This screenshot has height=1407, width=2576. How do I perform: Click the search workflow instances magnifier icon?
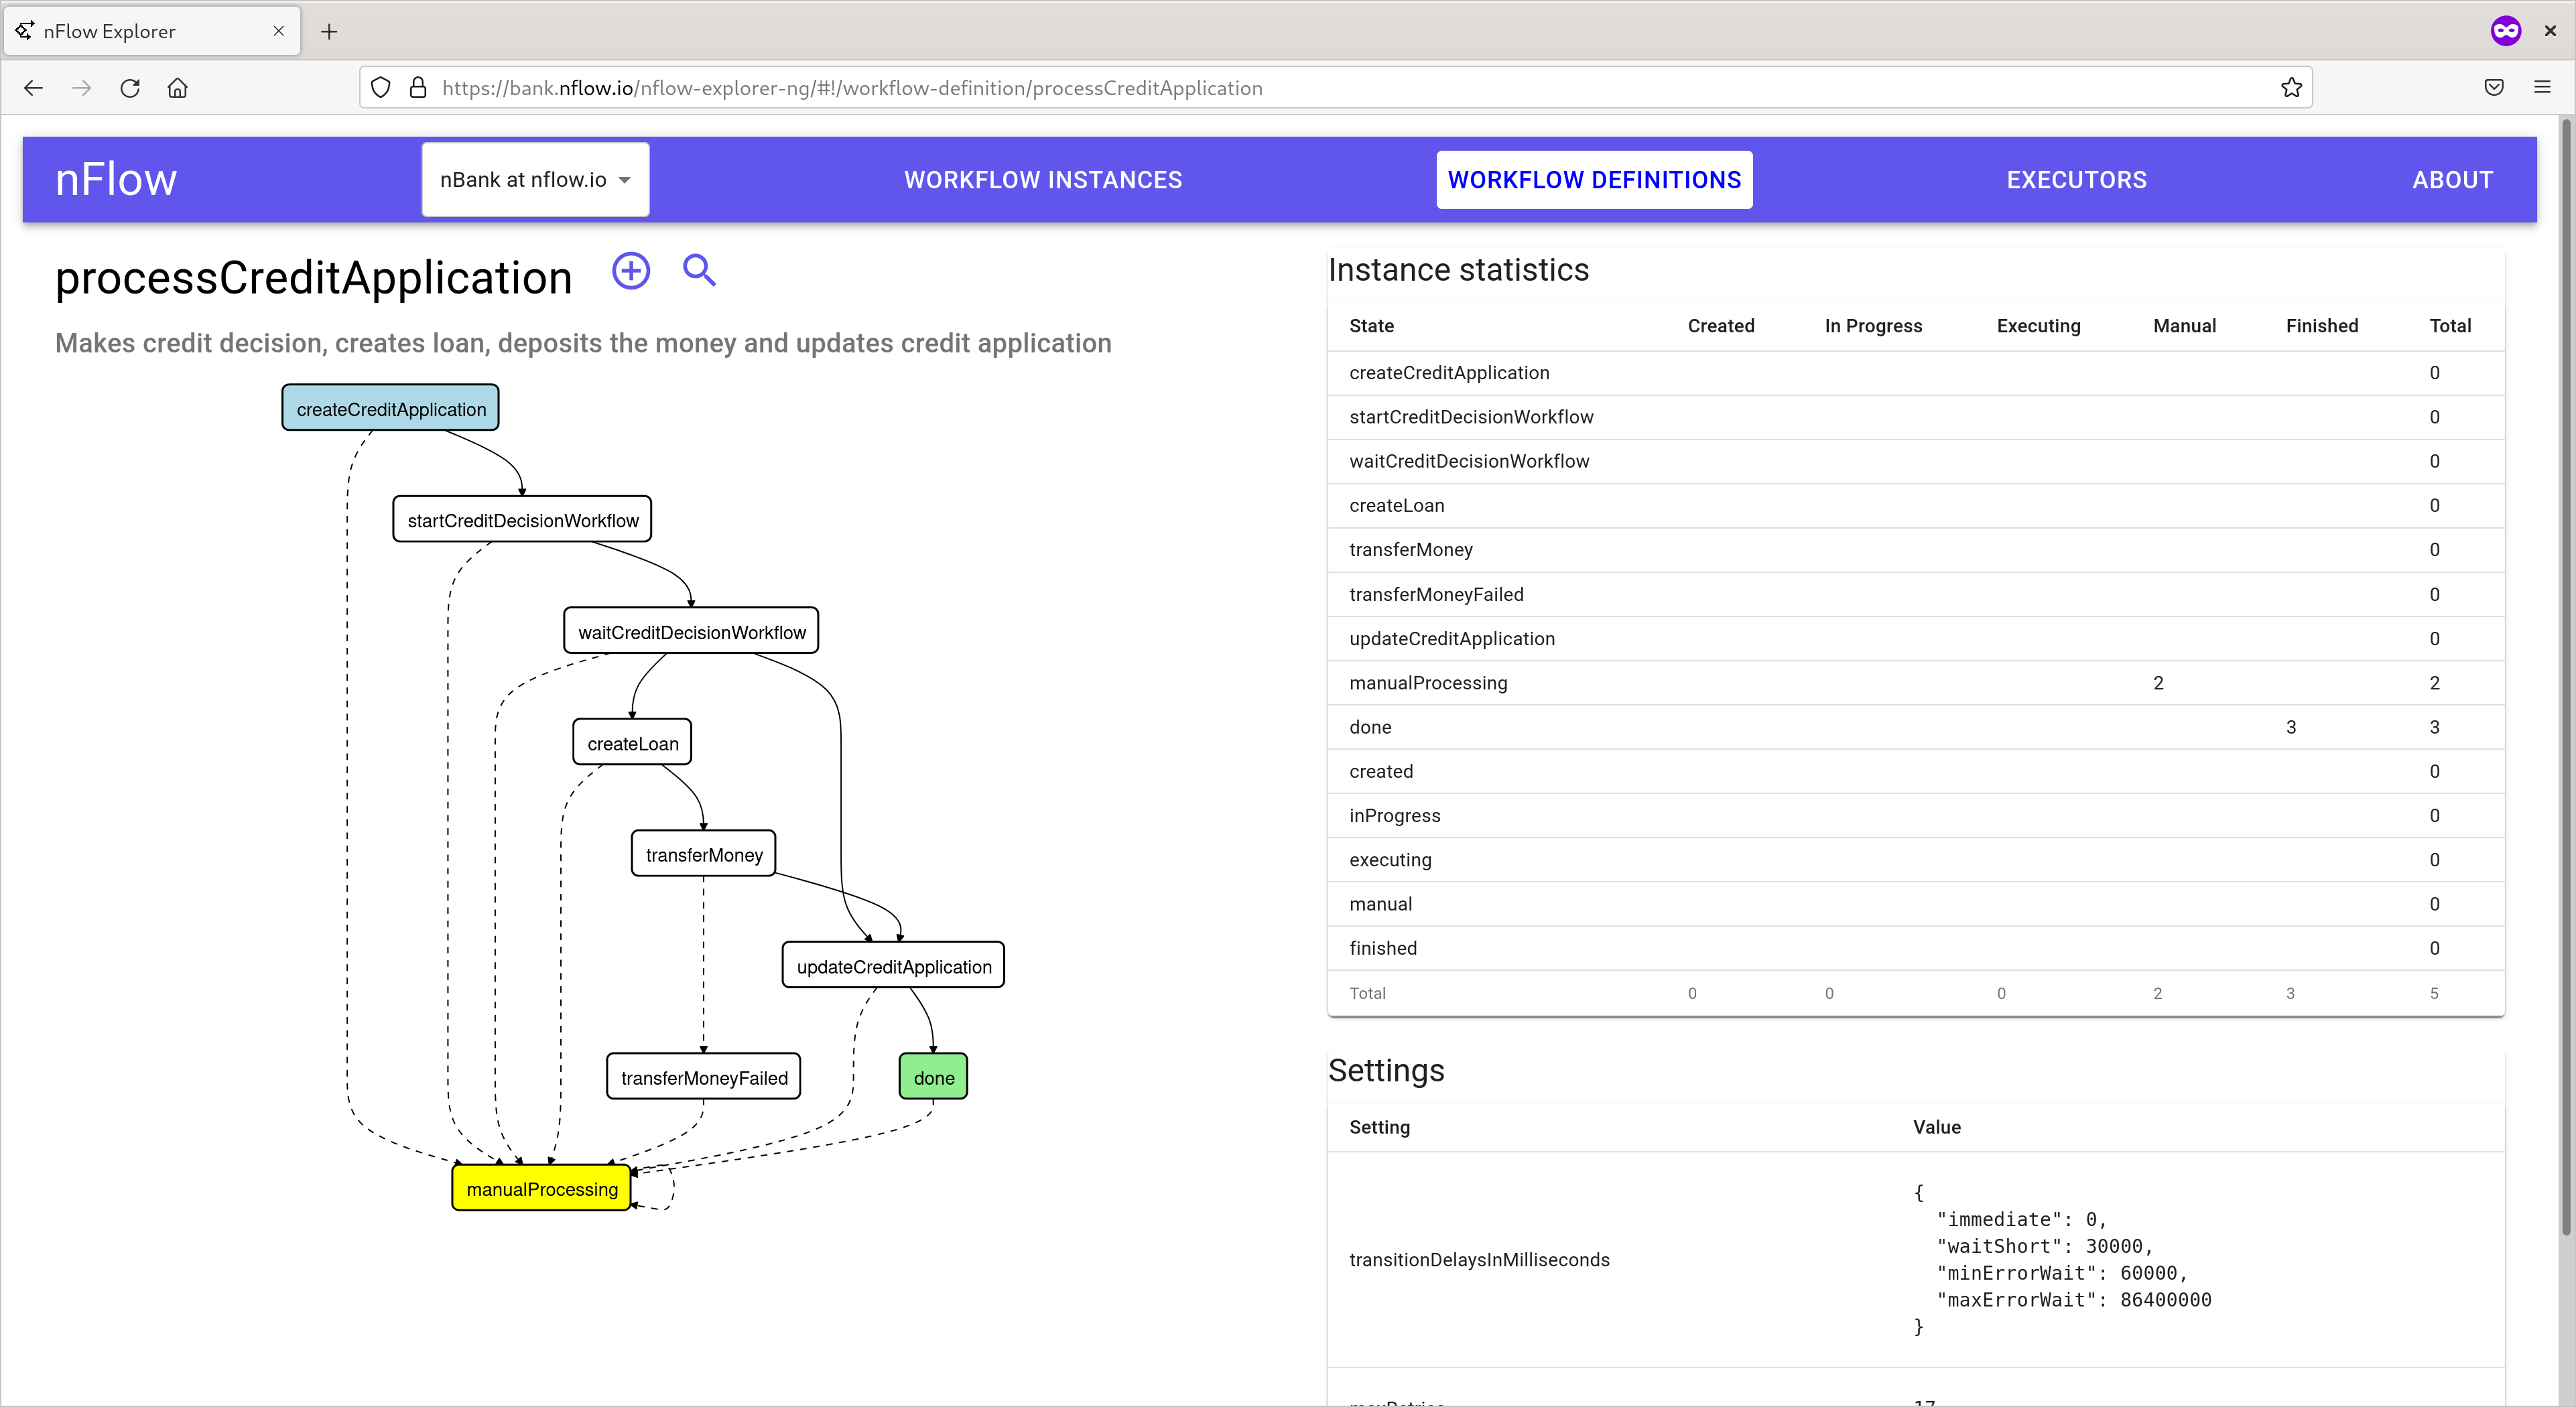pyautogui.click(x=699, y=271)
